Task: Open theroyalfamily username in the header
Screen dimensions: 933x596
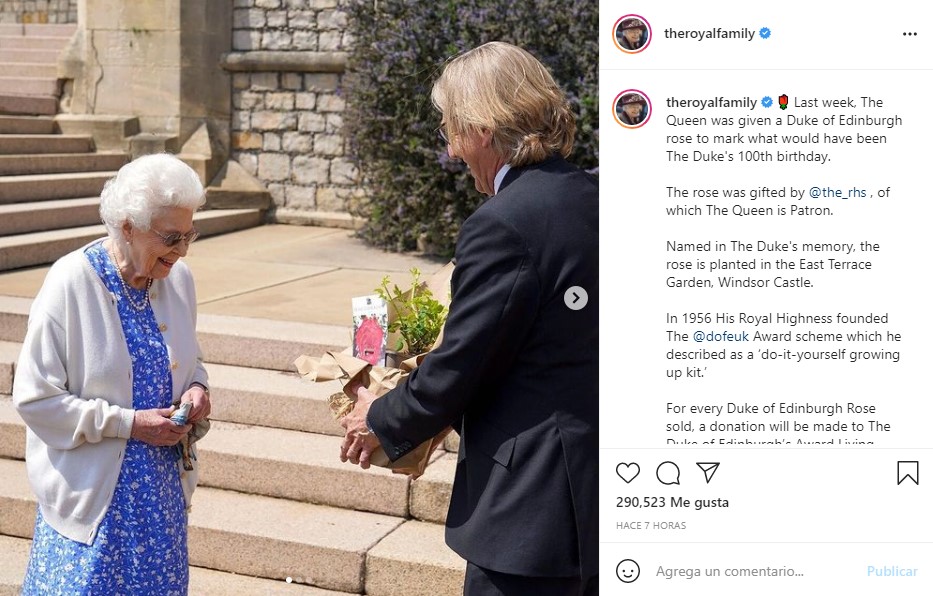Action: 709,33
